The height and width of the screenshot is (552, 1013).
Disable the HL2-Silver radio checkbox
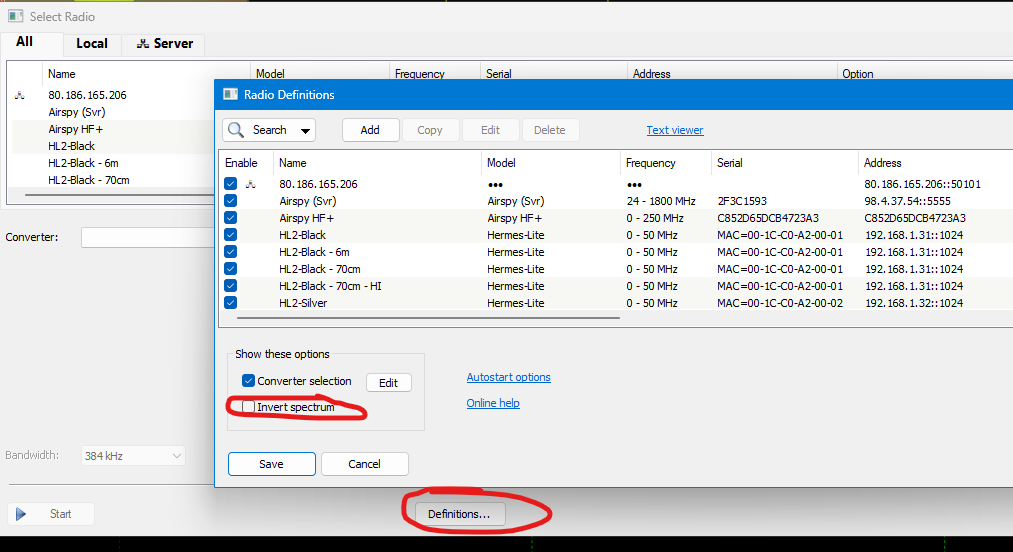pos(231,303)
